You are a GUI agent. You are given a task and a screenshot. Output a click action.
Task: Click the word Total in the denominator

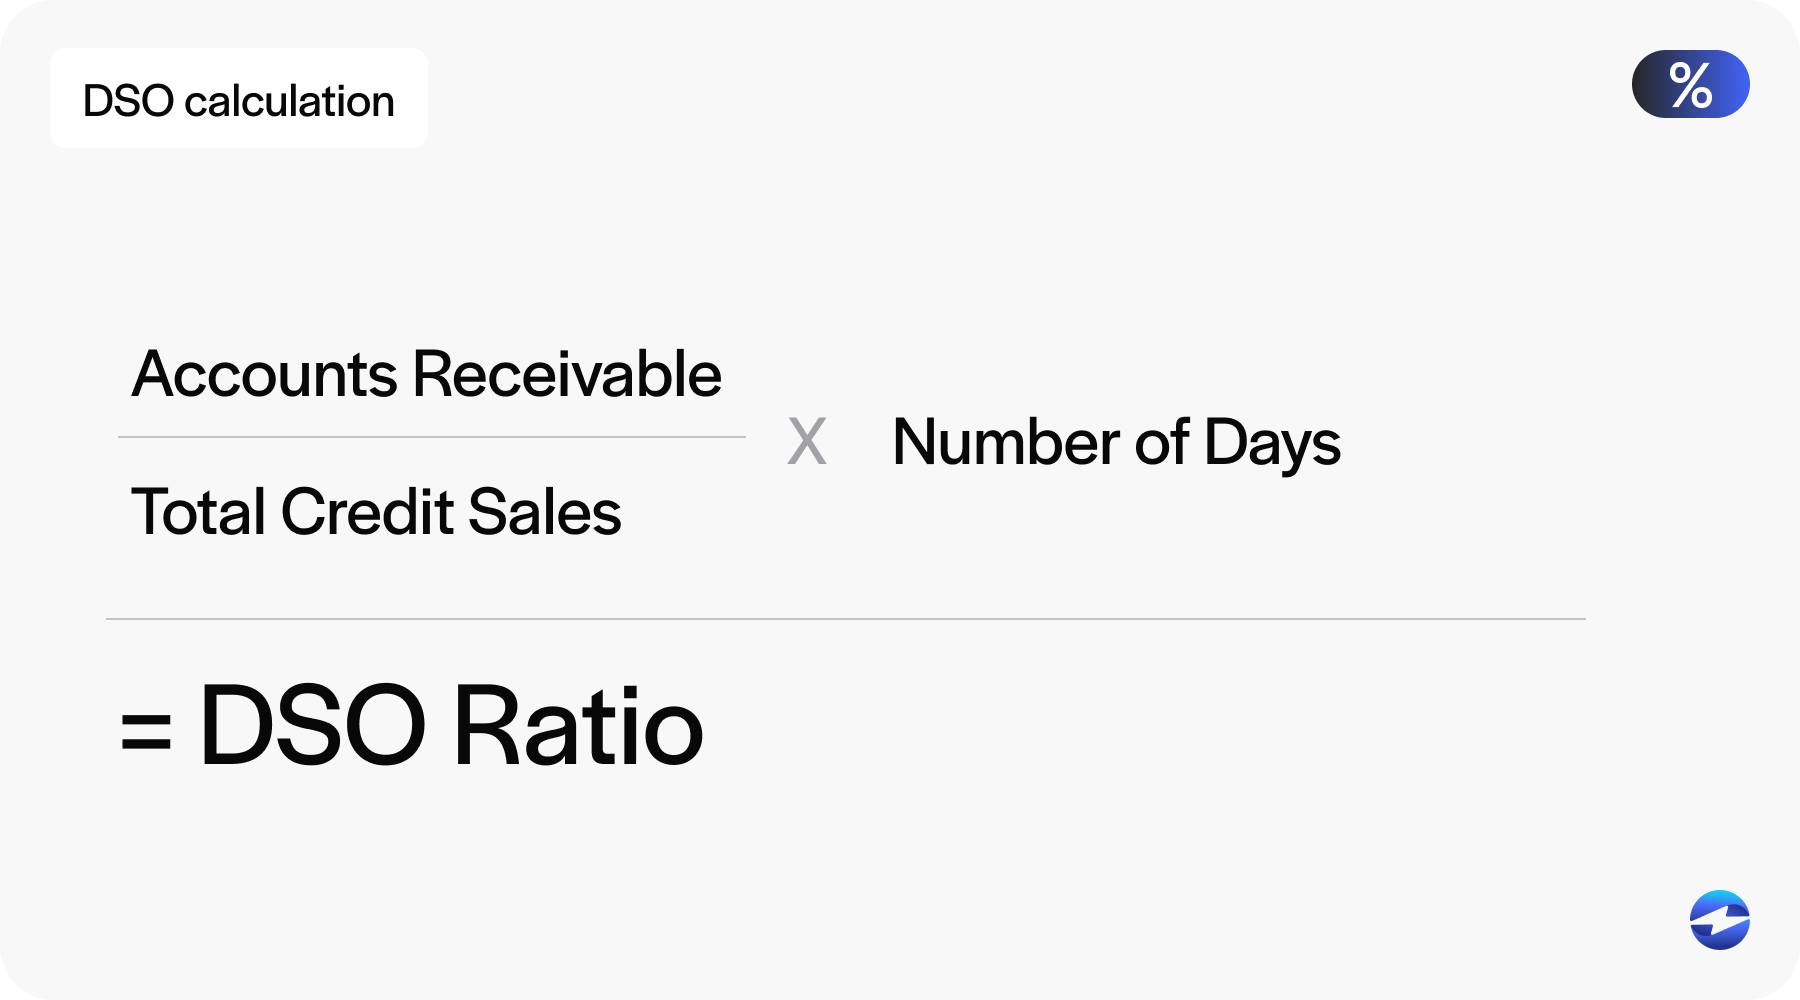tap(198, 512)
